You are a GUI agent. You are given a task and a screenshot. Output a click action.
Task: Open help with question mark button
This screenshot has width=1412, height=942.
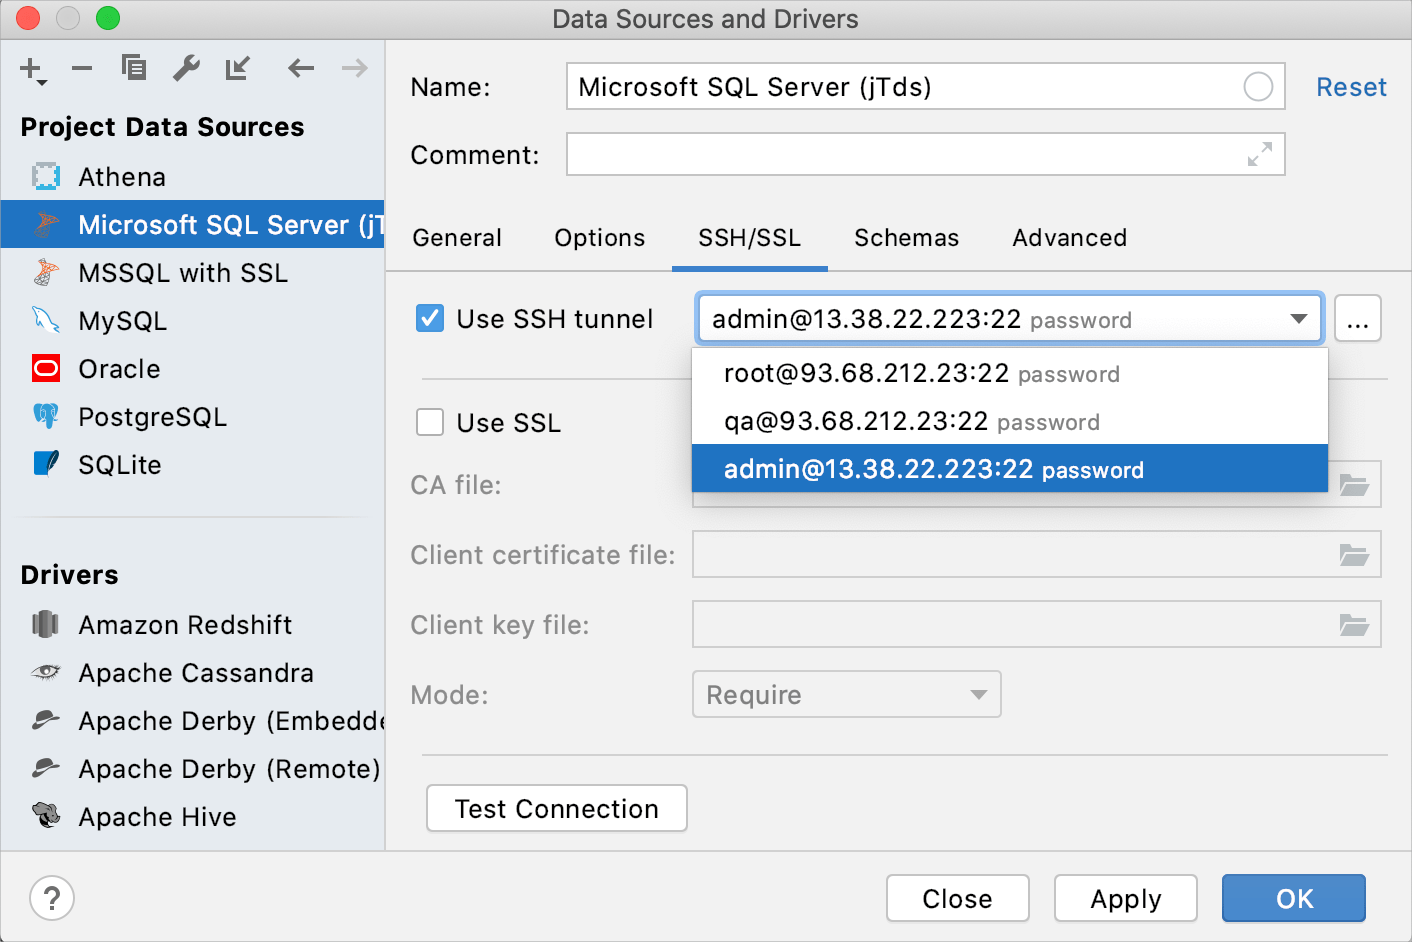52,898
